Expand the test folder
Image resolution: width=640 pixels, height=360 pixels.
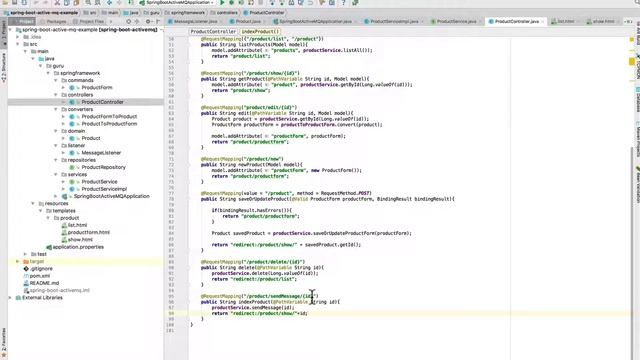click(25, 254)
